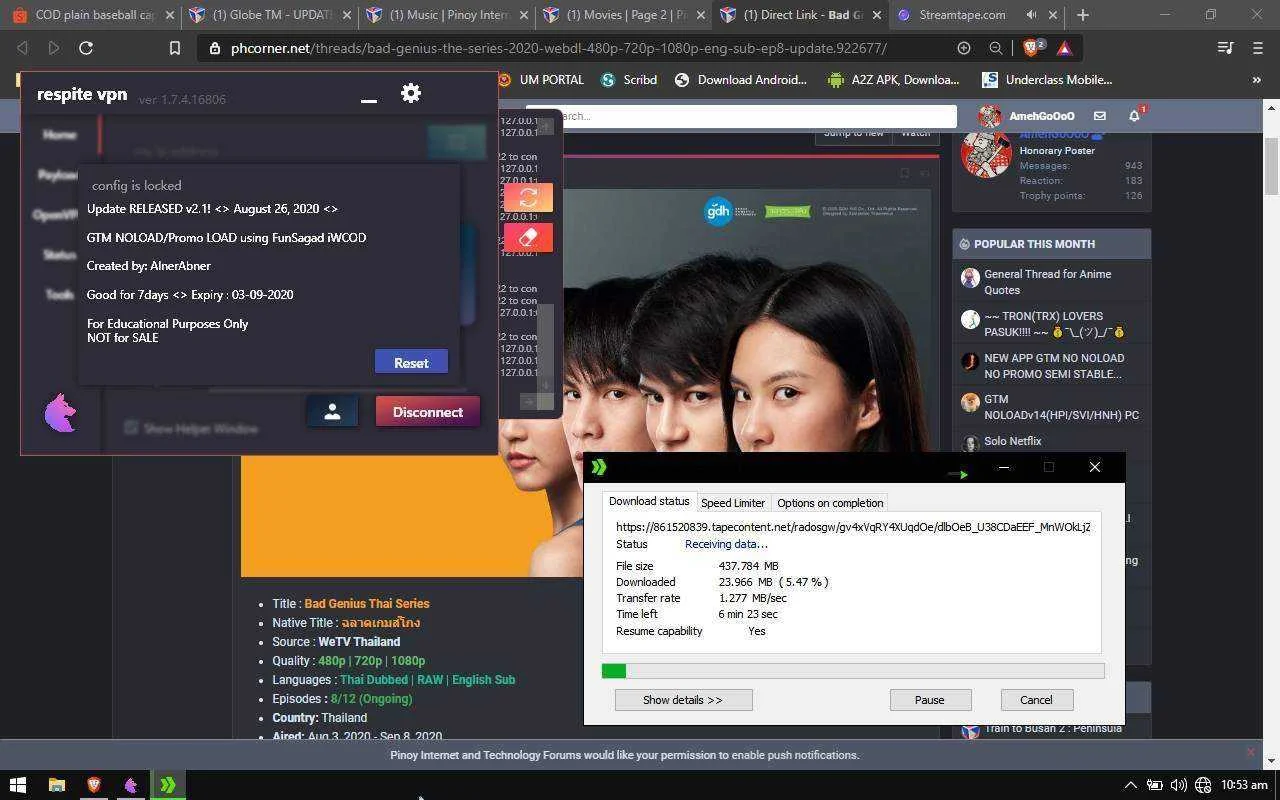Toggle Show Helper Window checkbox

tap(131, 428)
